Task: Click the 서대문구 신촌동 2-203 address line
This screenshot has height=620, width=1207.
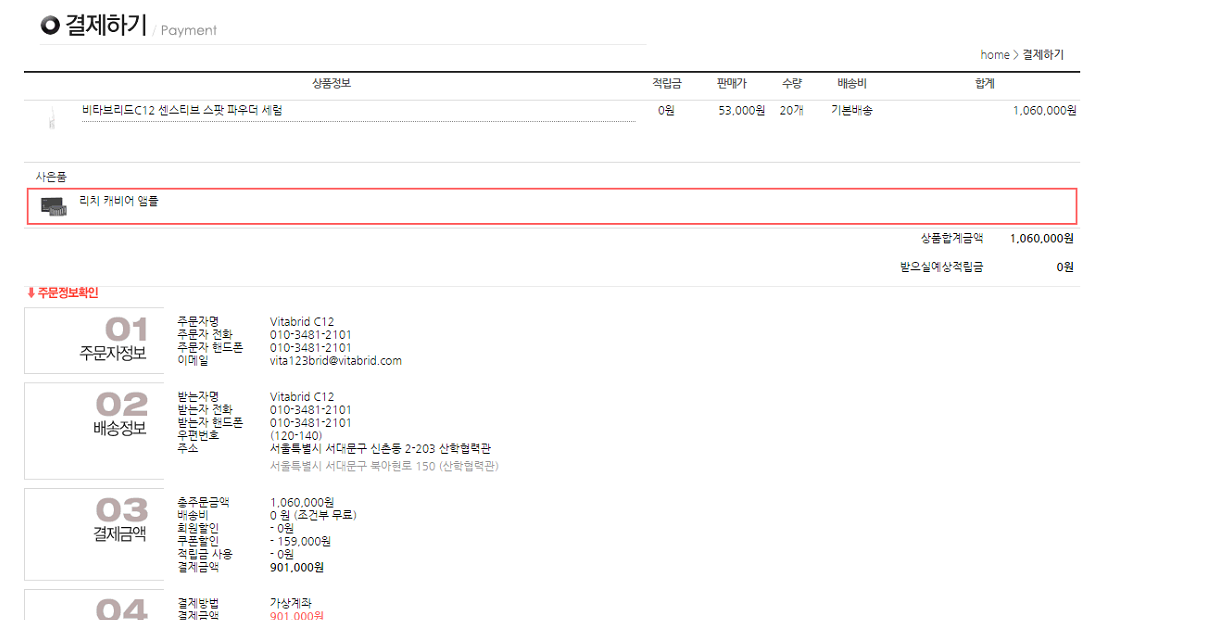Action: tap(380, 449)
